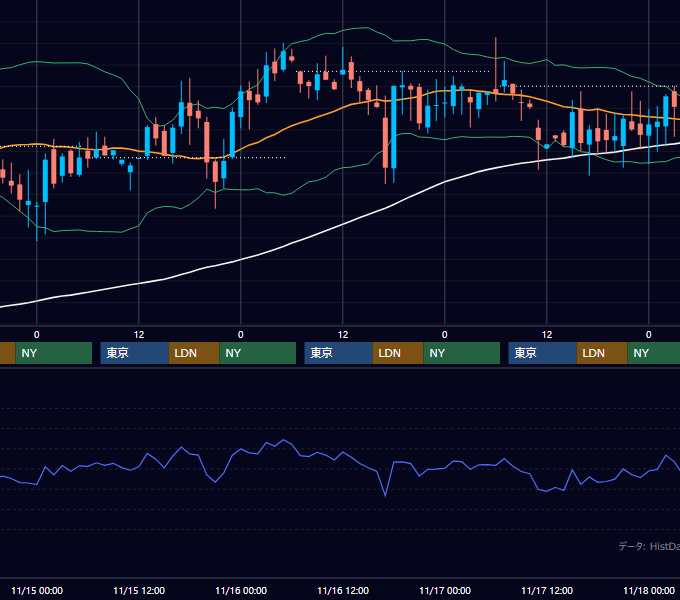
Task: Click the 11/18 00:00 time axis label
Action: coord(649,590)
